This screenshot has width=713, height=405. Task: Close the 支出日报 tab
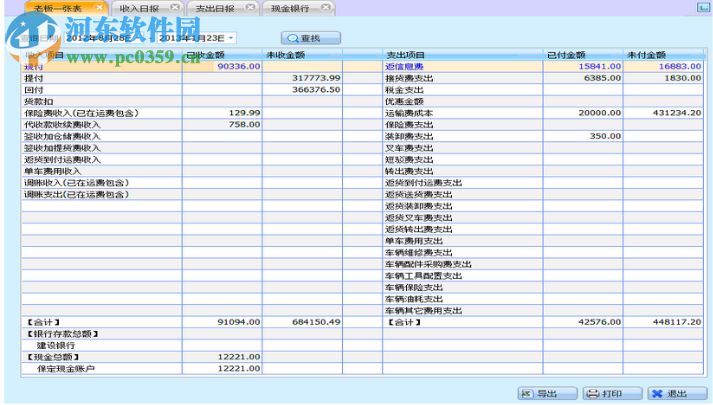250,7
